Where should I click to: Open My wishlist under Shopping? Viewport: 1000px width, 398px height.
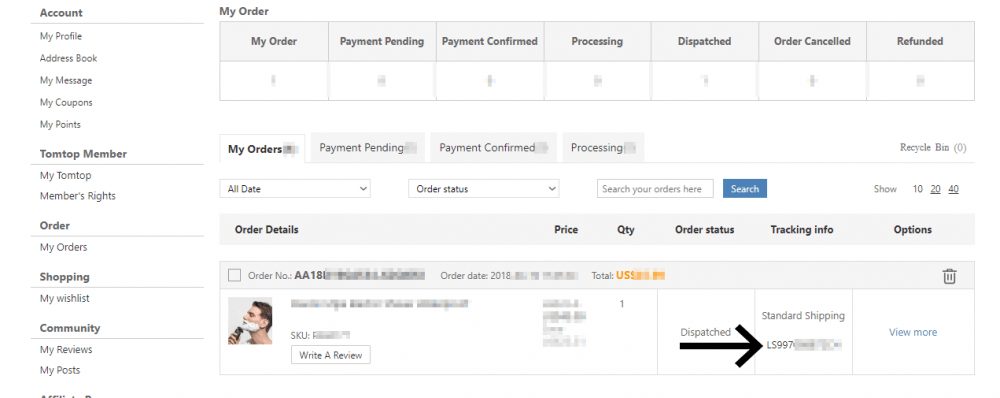pyautogui.click(x=64, y=298)
